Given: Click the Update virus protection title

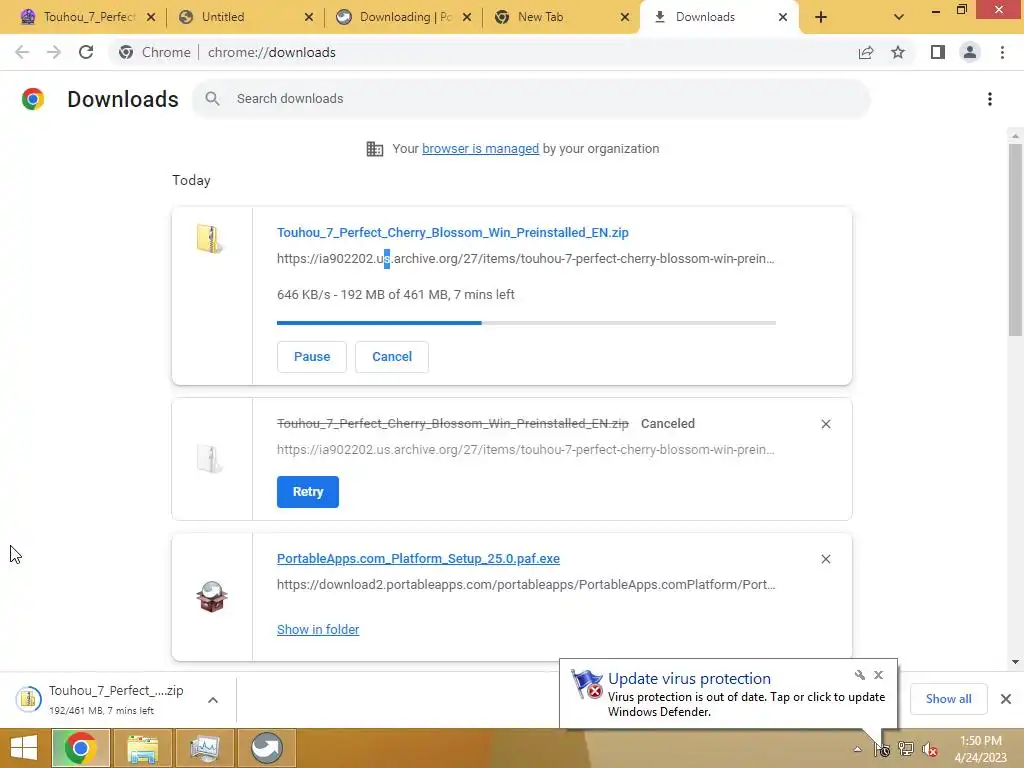Looking at the screenshot, I should (689, 679).
